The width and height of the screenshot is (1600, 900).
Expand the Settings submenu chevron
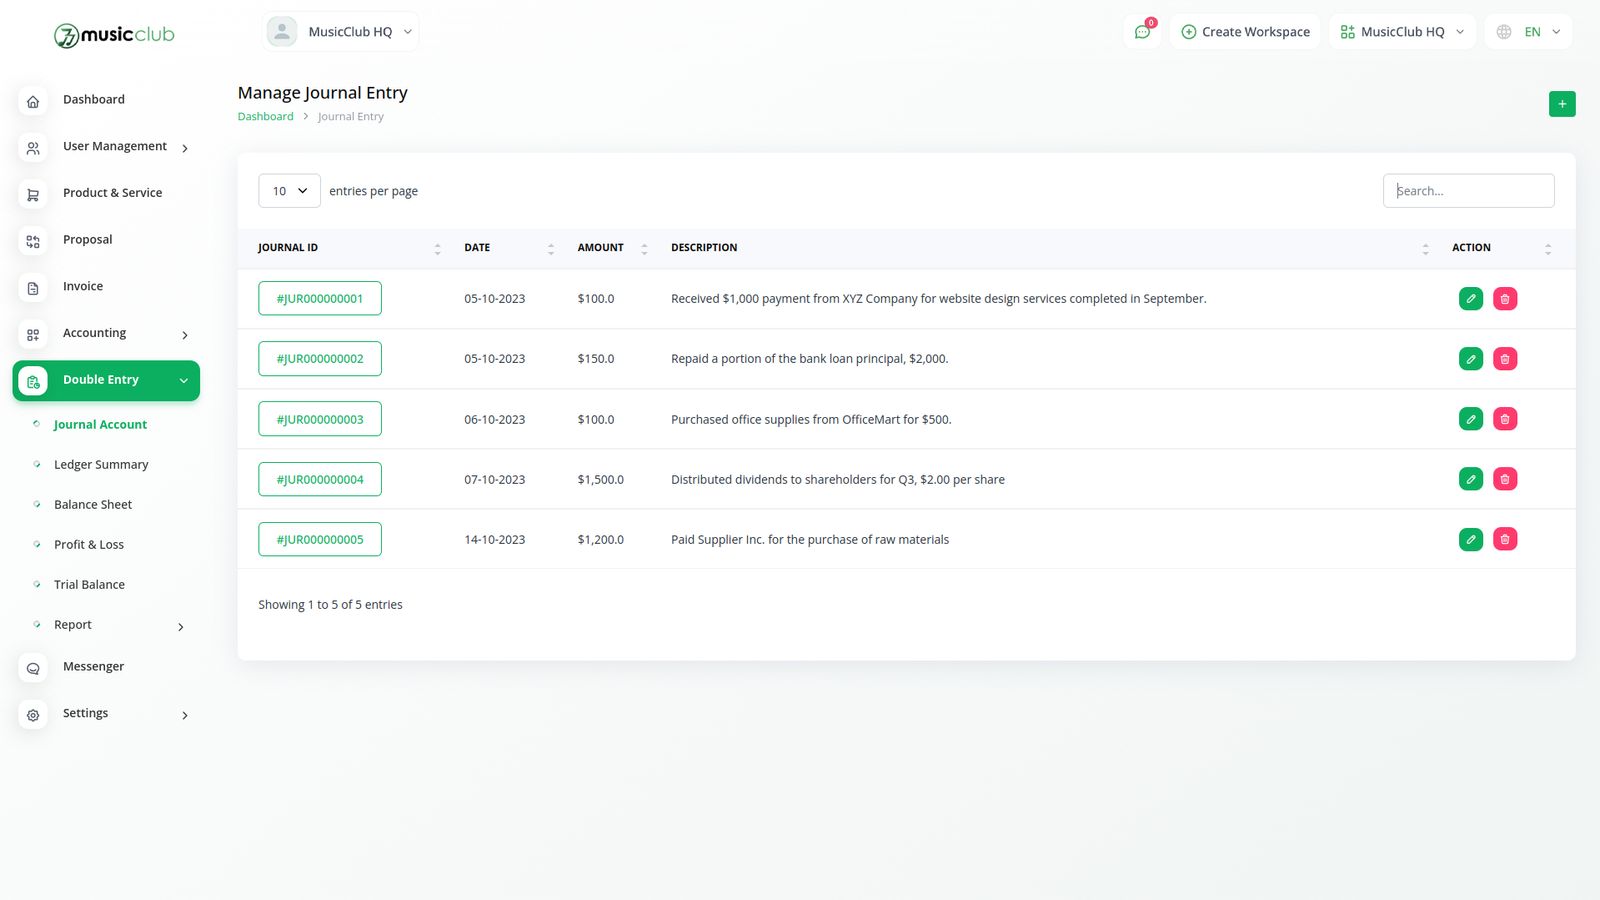point(185,715)
